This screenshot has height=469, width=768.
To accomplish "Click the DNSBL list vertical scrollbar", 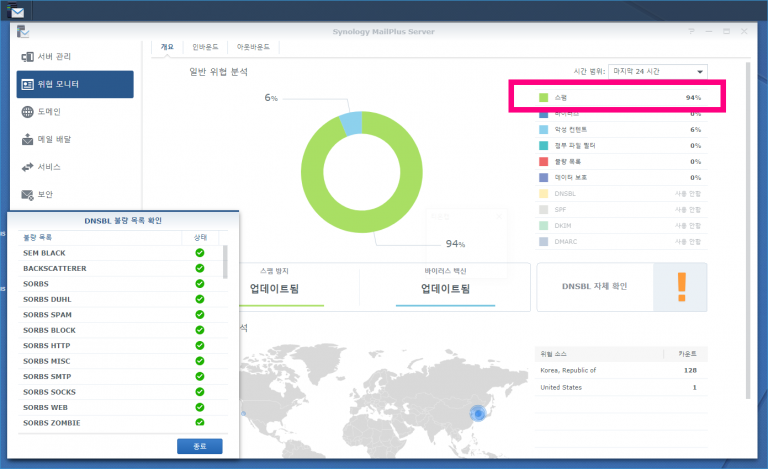I will [x=224, y=264].
